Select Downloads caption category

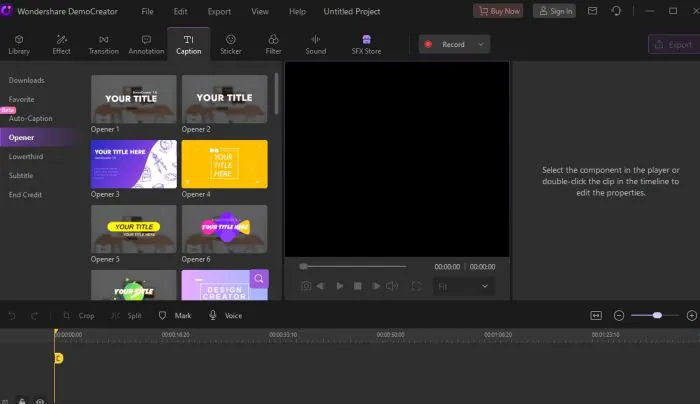point(26,80)
